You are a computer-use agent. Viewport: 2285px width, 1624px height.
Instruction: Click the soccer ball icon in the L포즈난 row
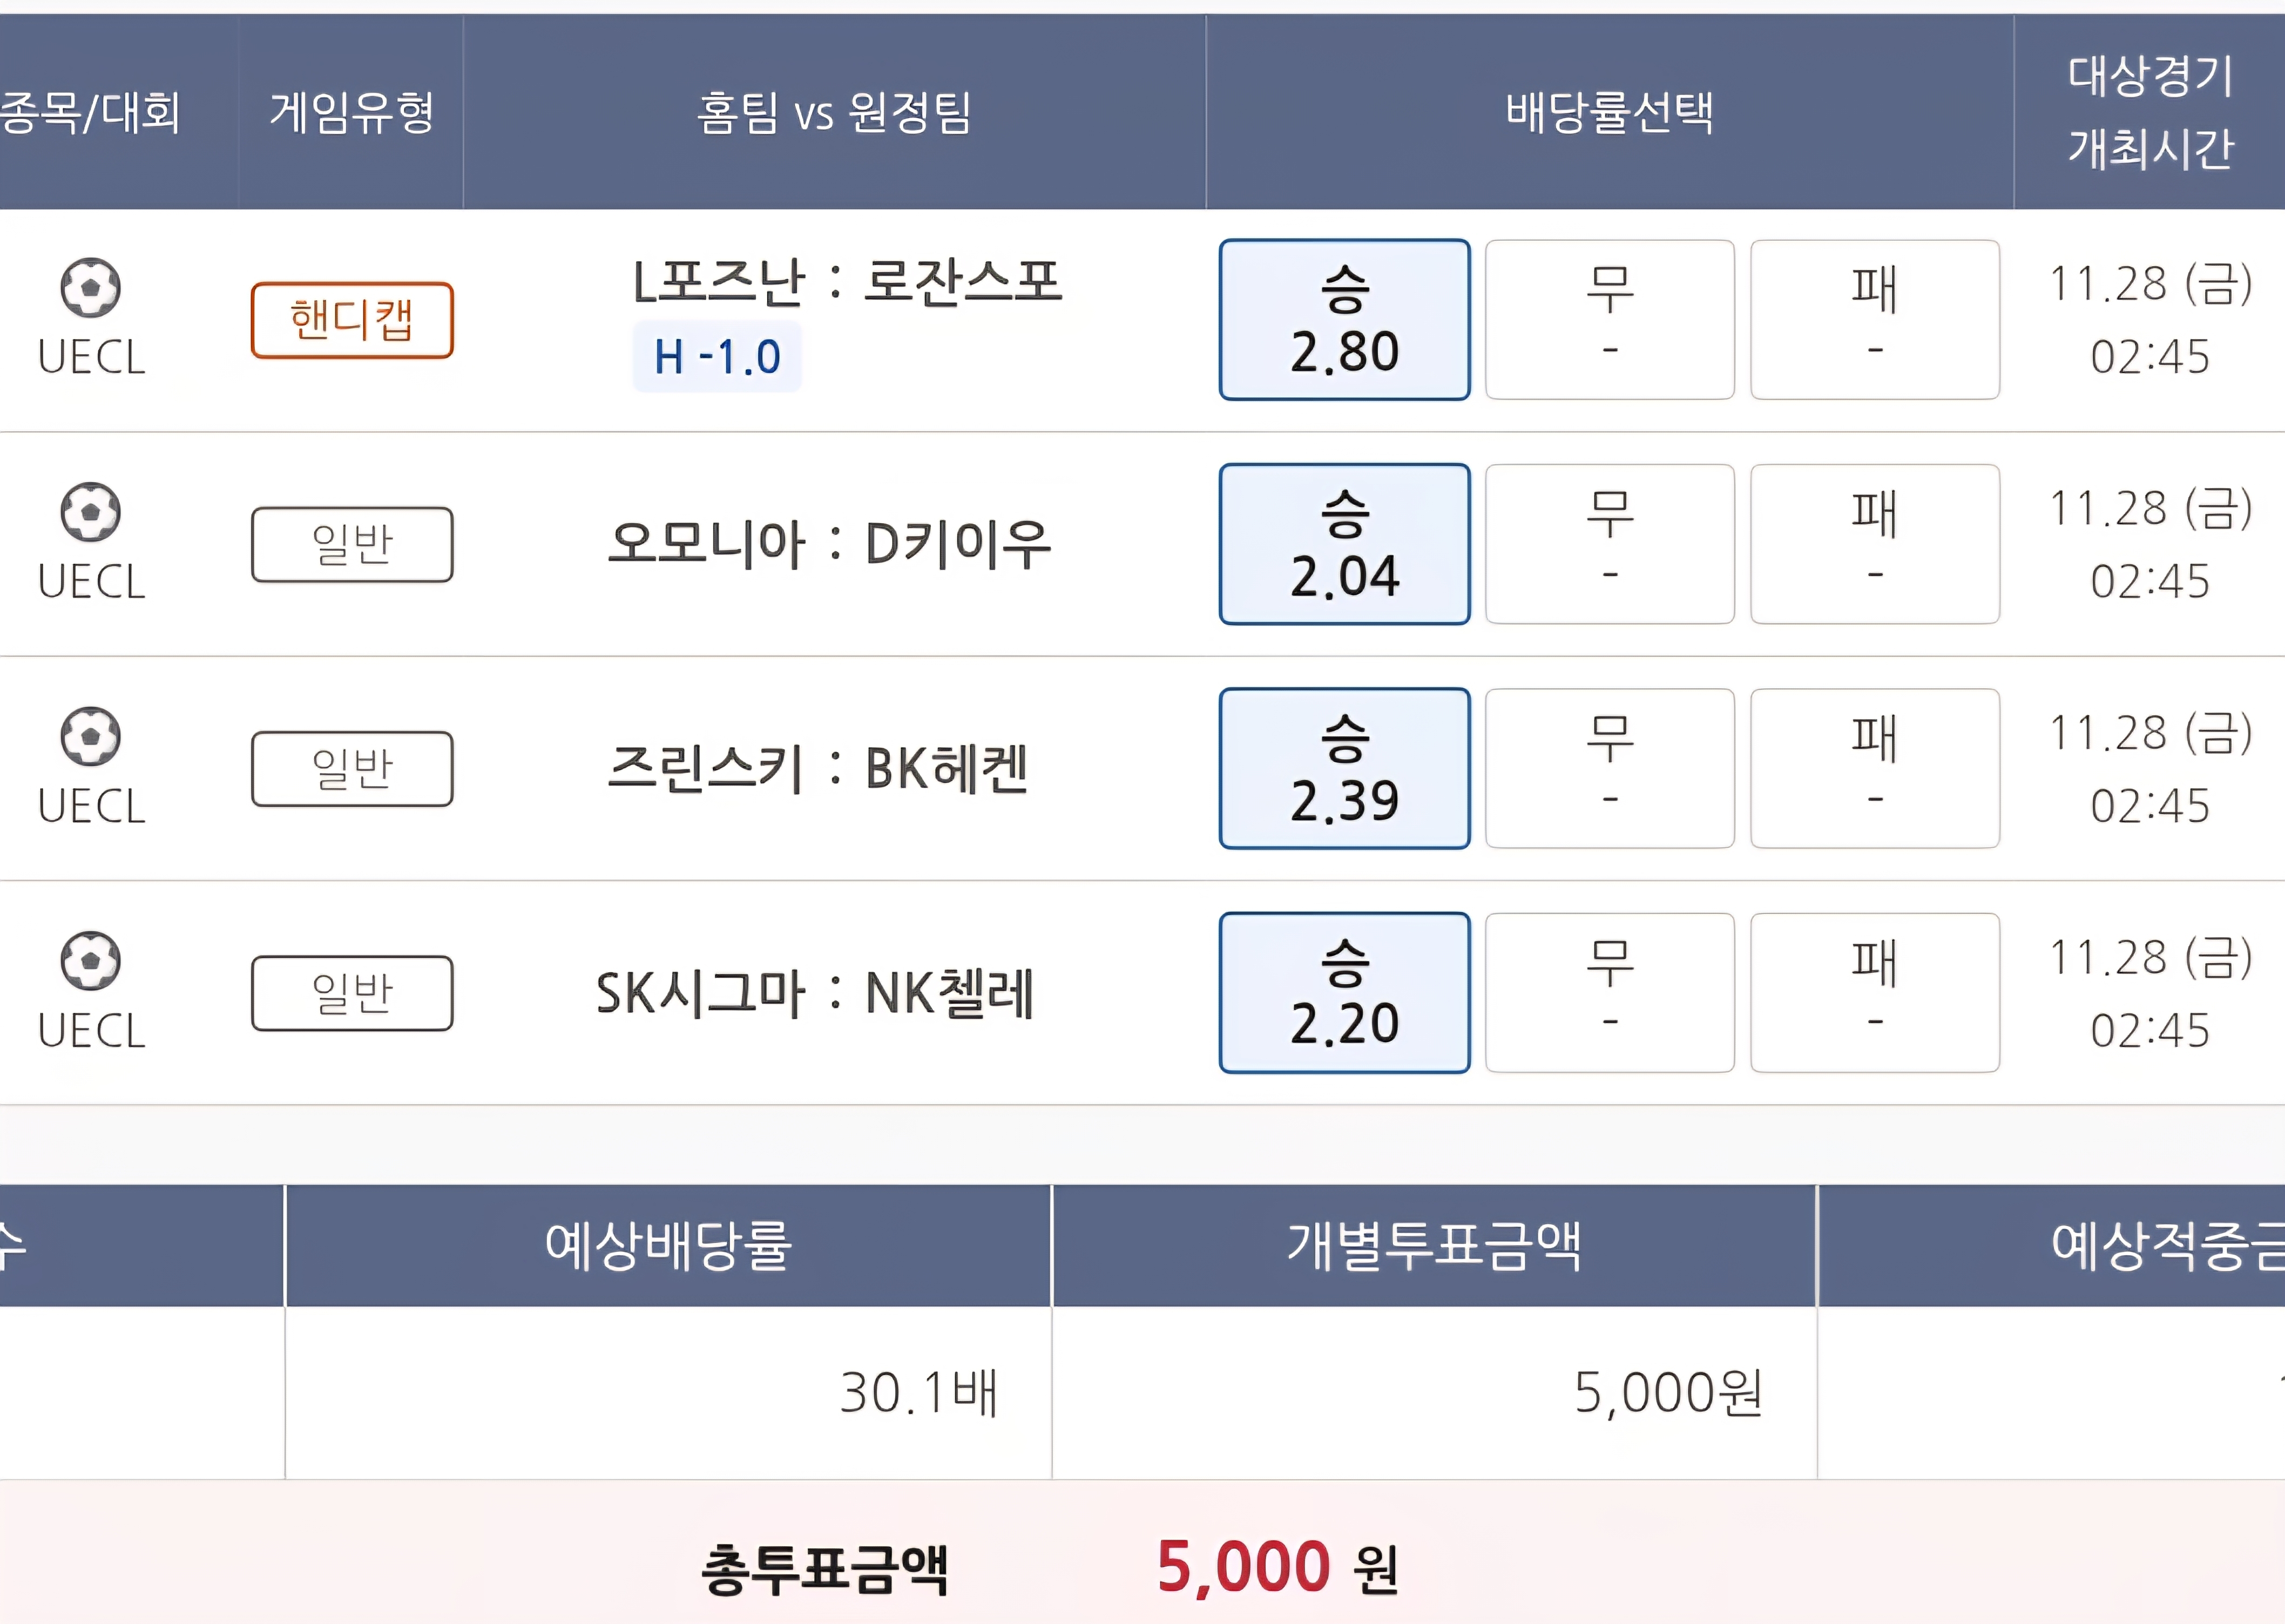(x=91, y=288)
